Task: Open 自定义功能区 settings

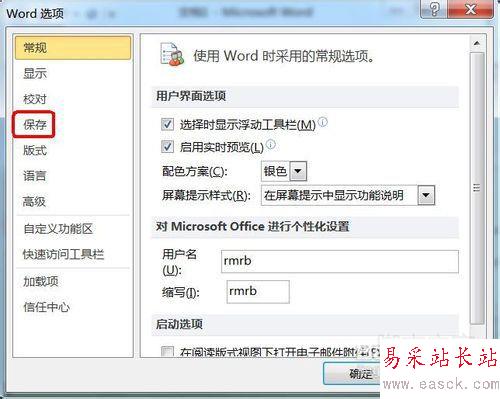Action: point(58,229)
